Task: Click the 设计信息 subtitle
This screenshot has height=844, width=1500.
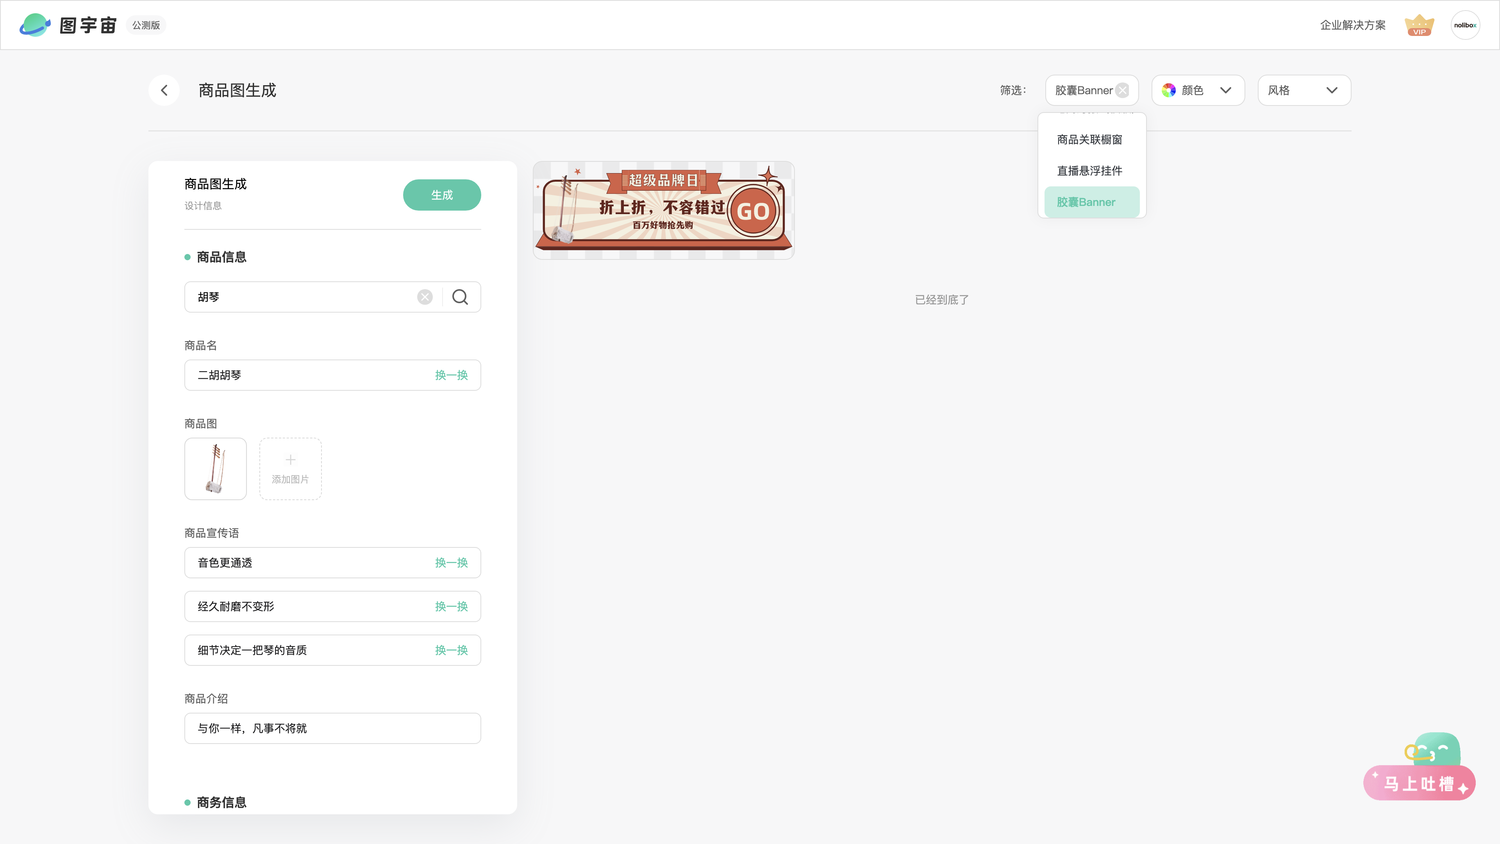Action: tap(203, 206)
